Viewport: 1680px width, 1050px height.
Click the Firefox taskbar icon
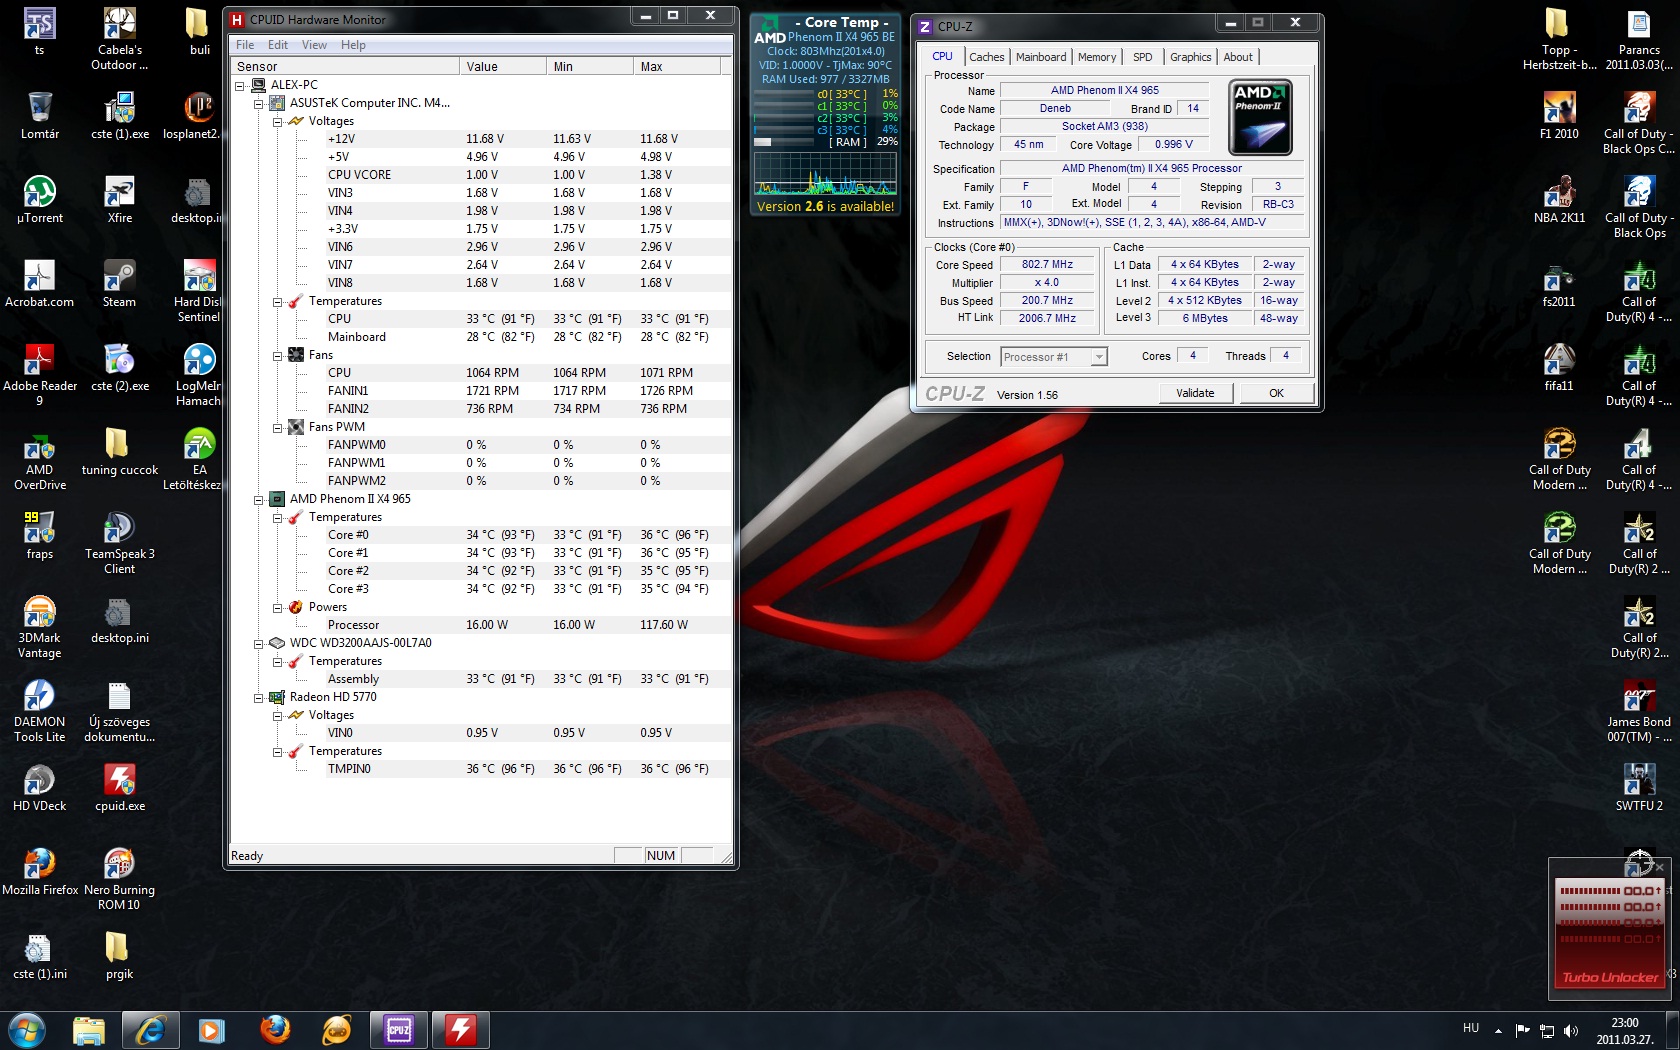point(275,1029)
